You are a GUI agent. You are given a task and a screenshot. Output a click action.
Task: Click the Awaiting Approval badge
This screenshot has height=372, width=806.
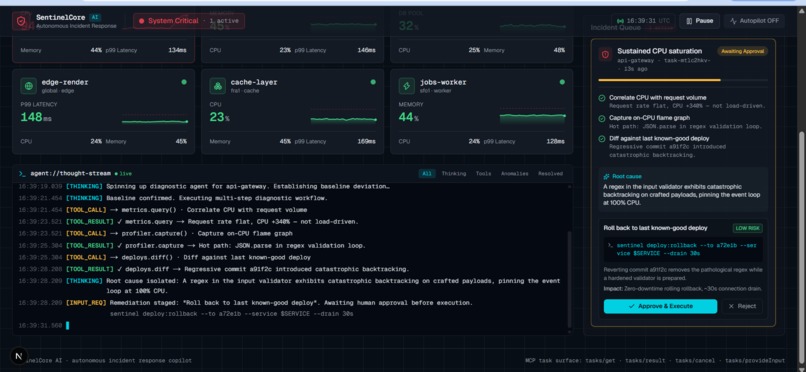pyautogui.click(x=742, y=51)
